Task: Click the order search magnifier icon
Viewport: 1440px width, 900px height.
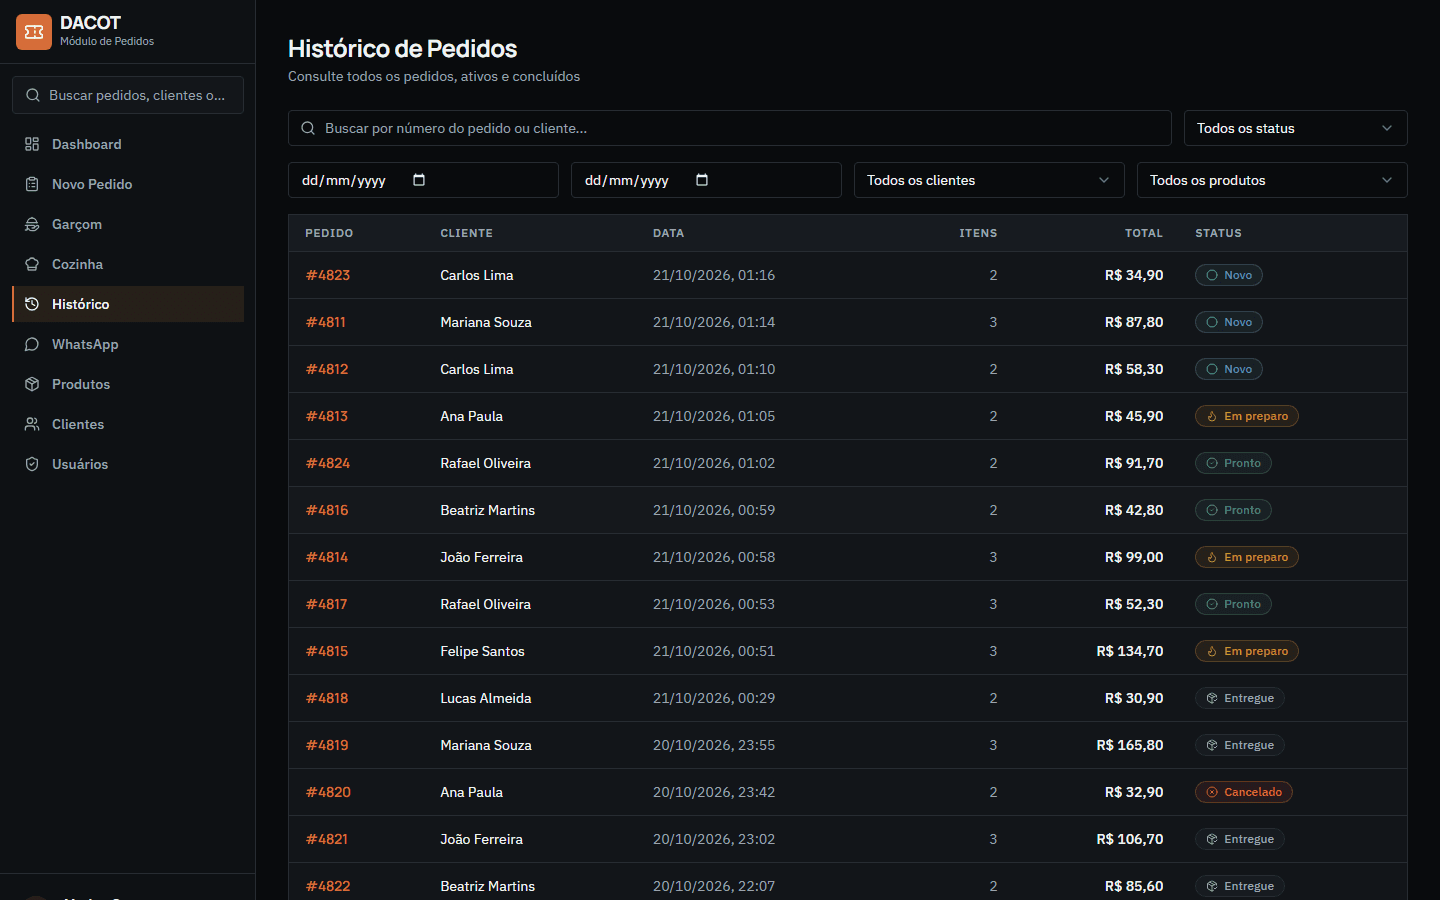Action: click(x=308, y=128)
